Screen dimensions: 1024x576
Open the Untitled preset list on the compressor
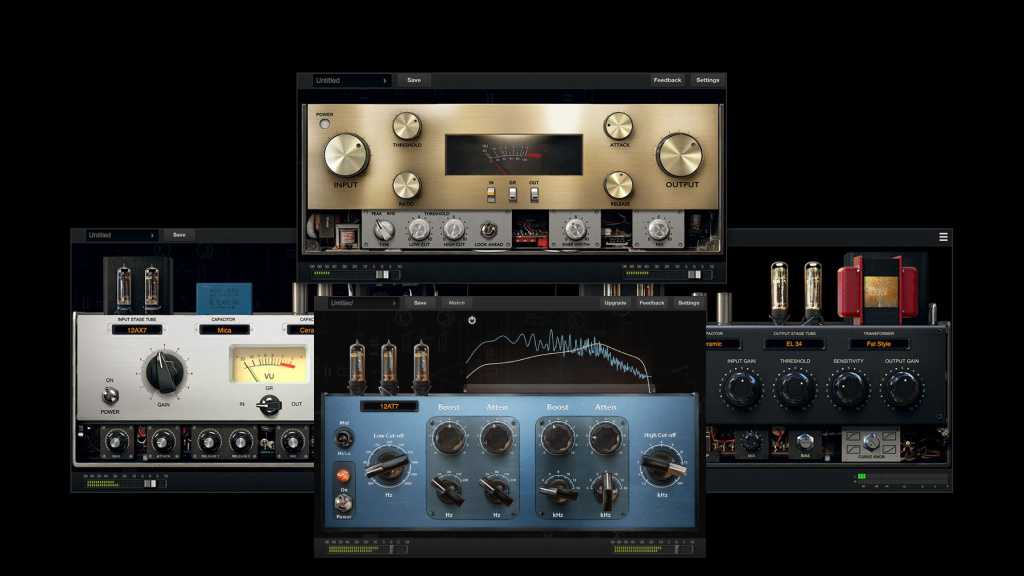[348, 79]
